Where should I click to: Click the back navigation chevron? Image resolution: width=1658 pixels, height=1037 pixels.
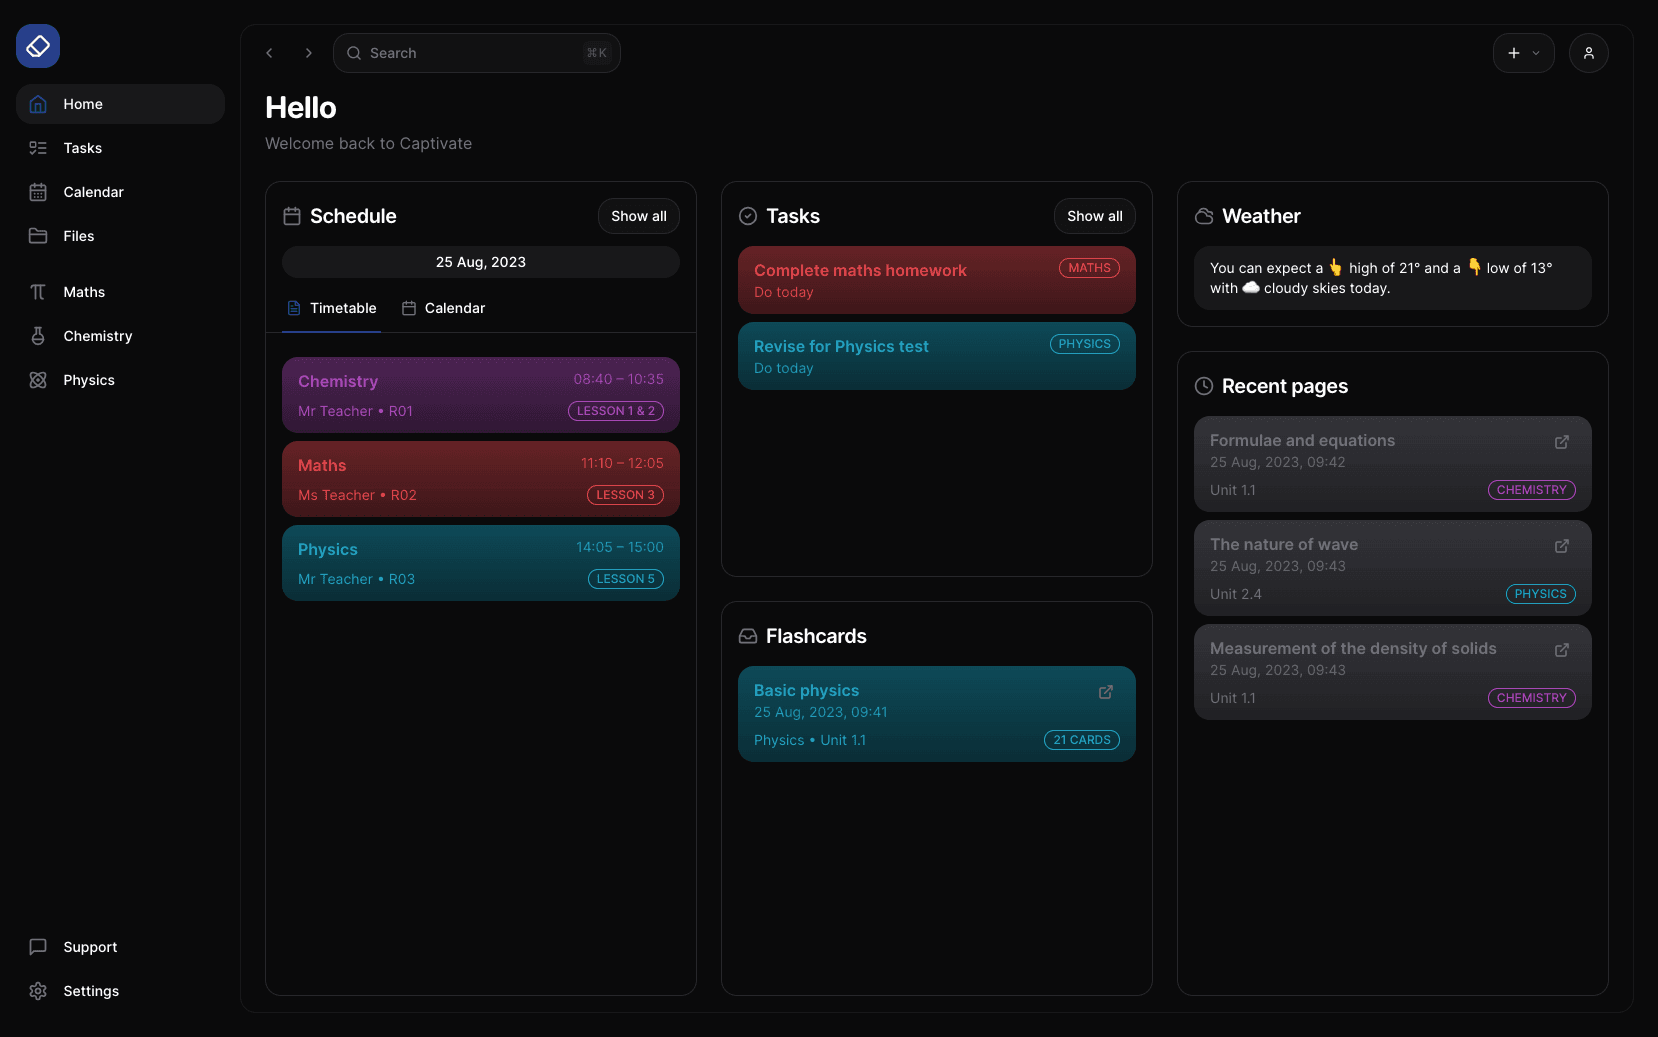pyautogui.click(x=269, y=52)
